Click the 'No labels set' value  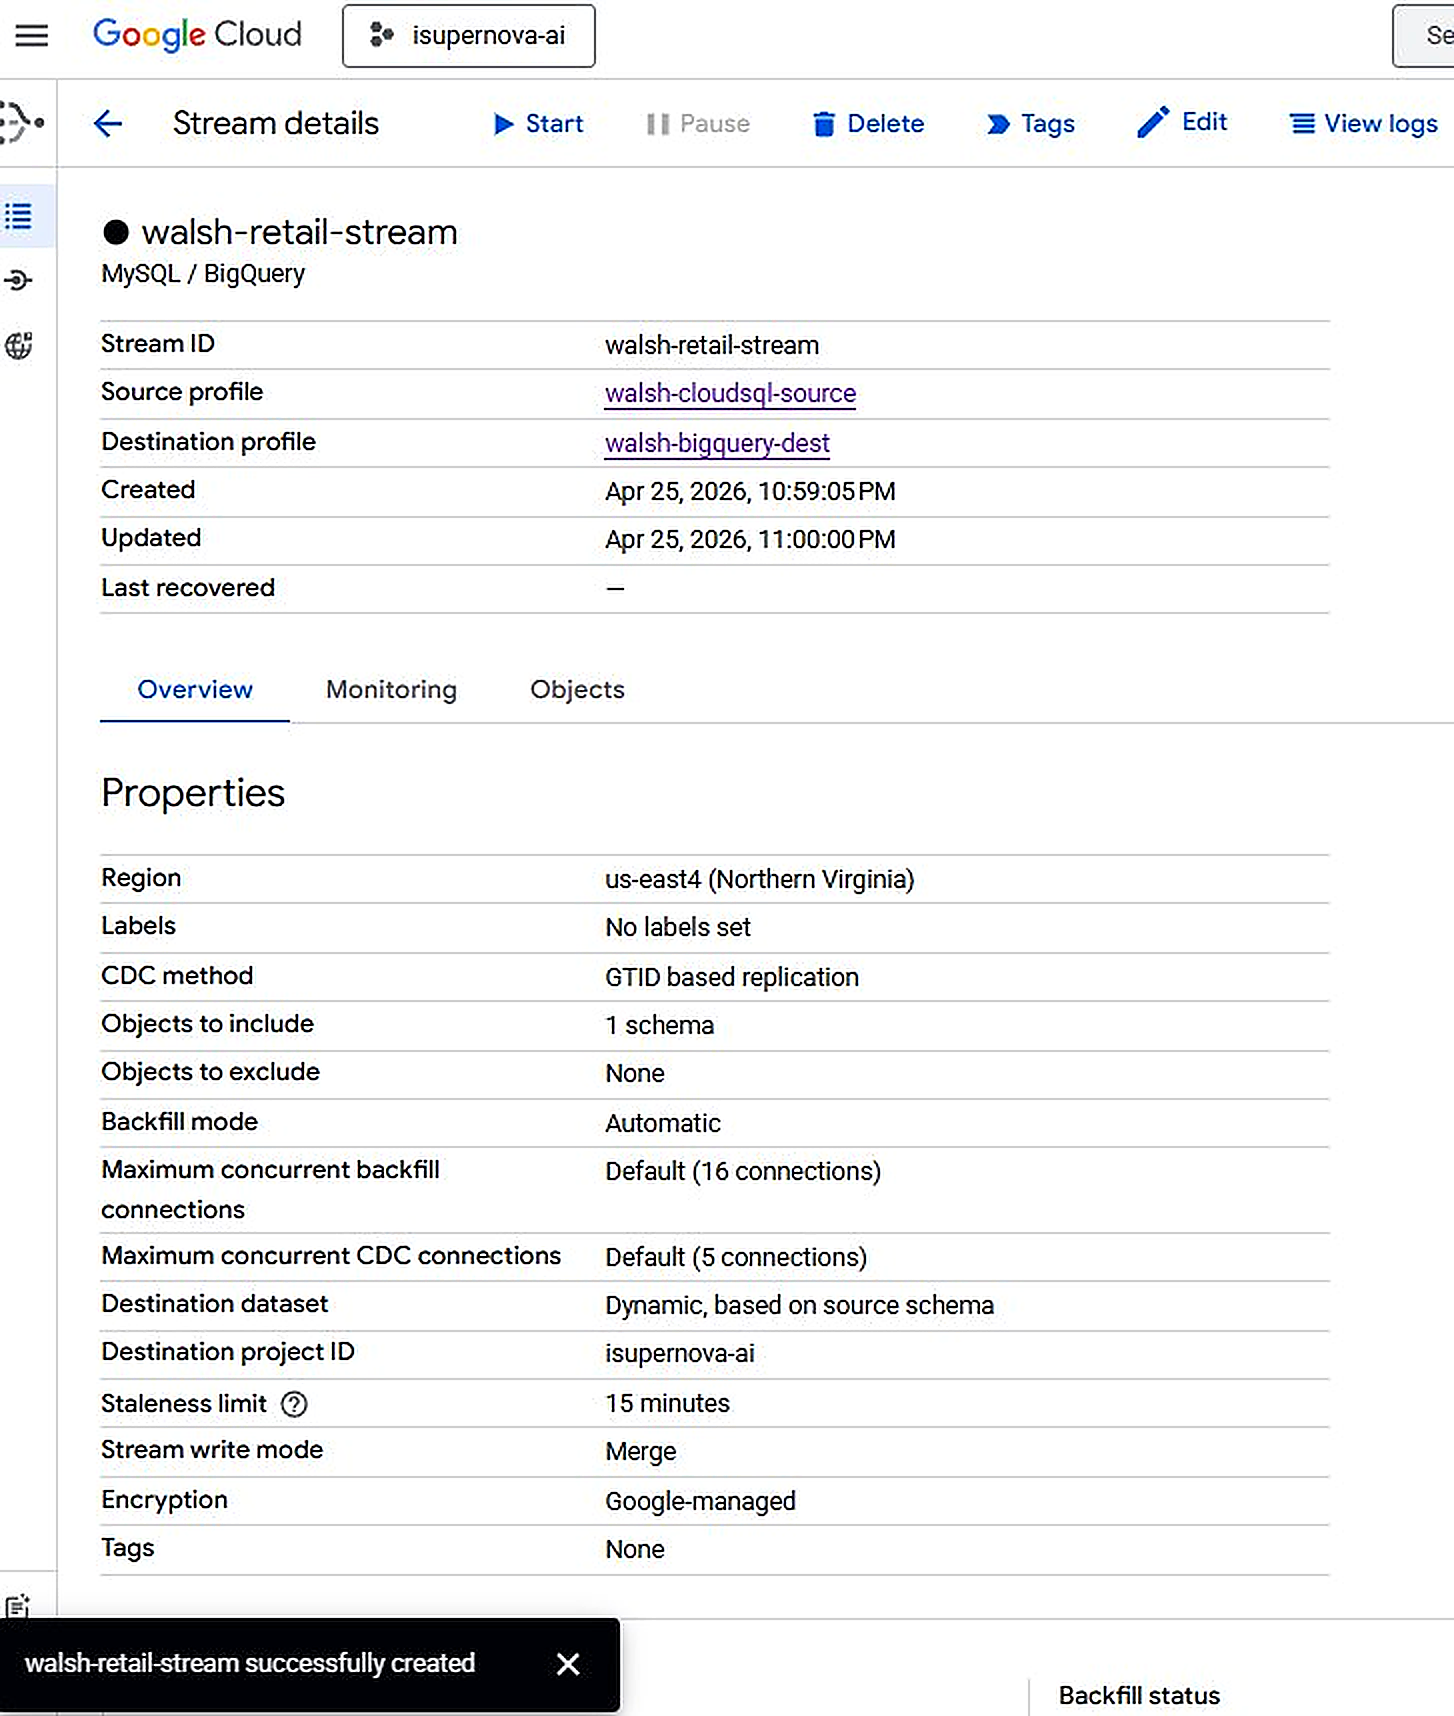pos(678,927)
